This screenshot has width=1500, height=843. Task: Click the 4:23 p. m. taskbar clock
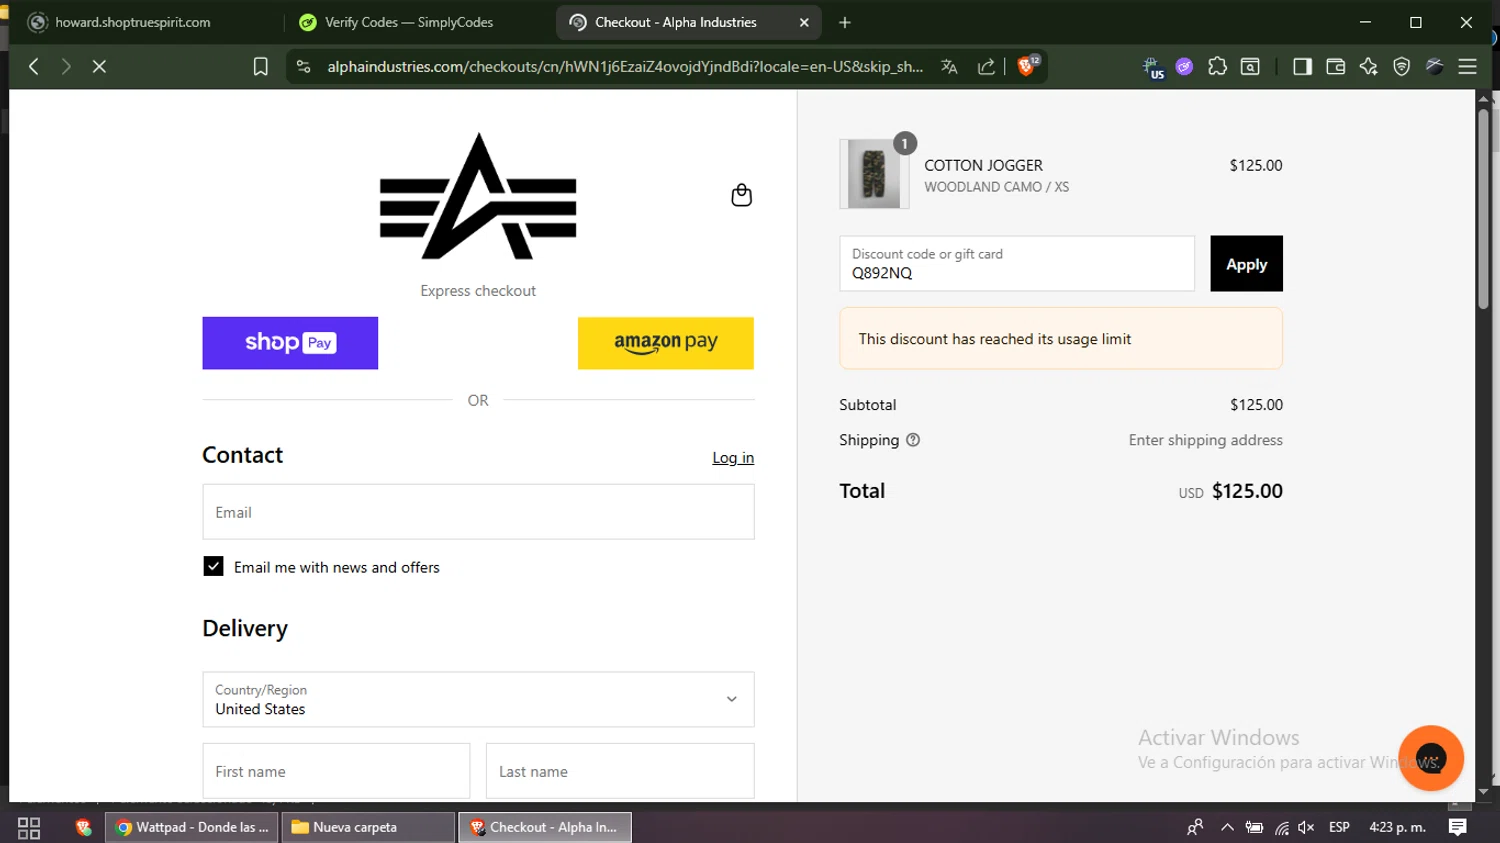point(1397,827)
